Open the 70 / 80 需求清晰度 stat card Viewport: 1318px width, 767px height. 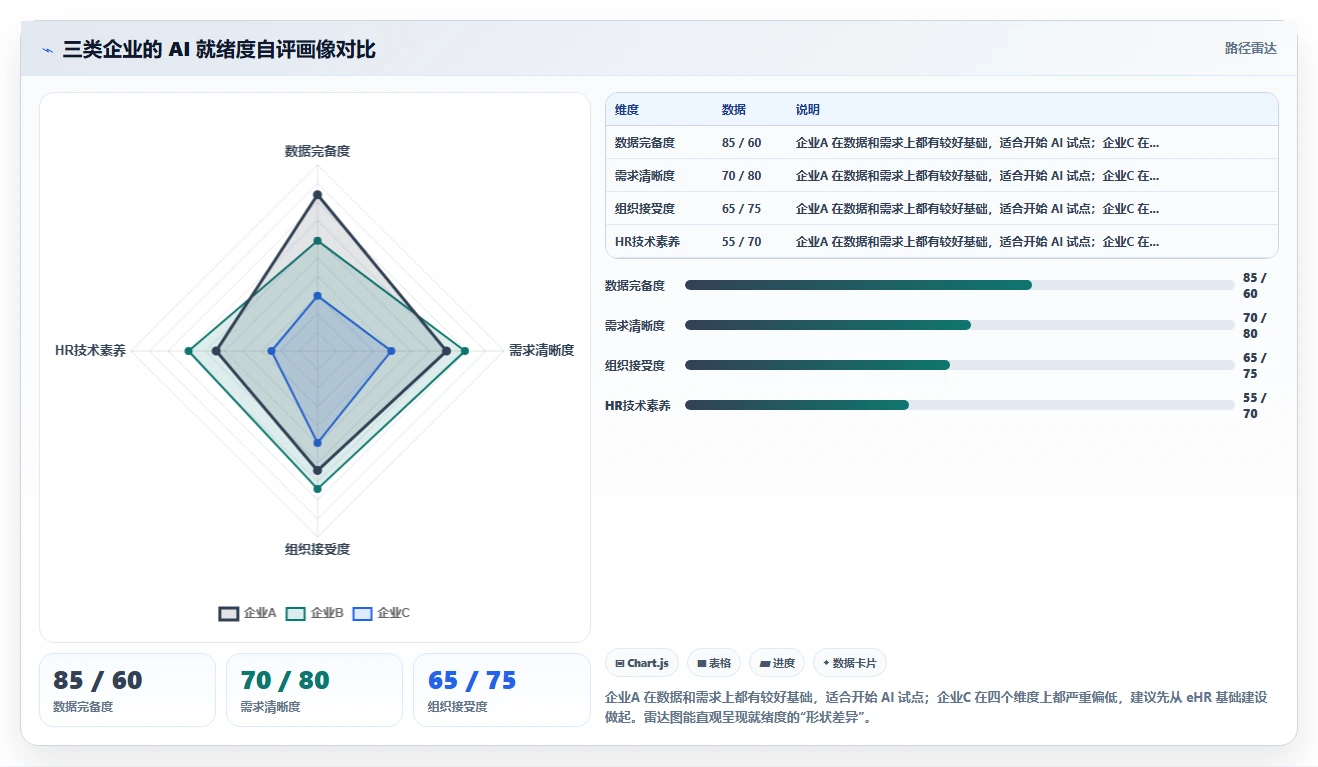coord(314,690)
